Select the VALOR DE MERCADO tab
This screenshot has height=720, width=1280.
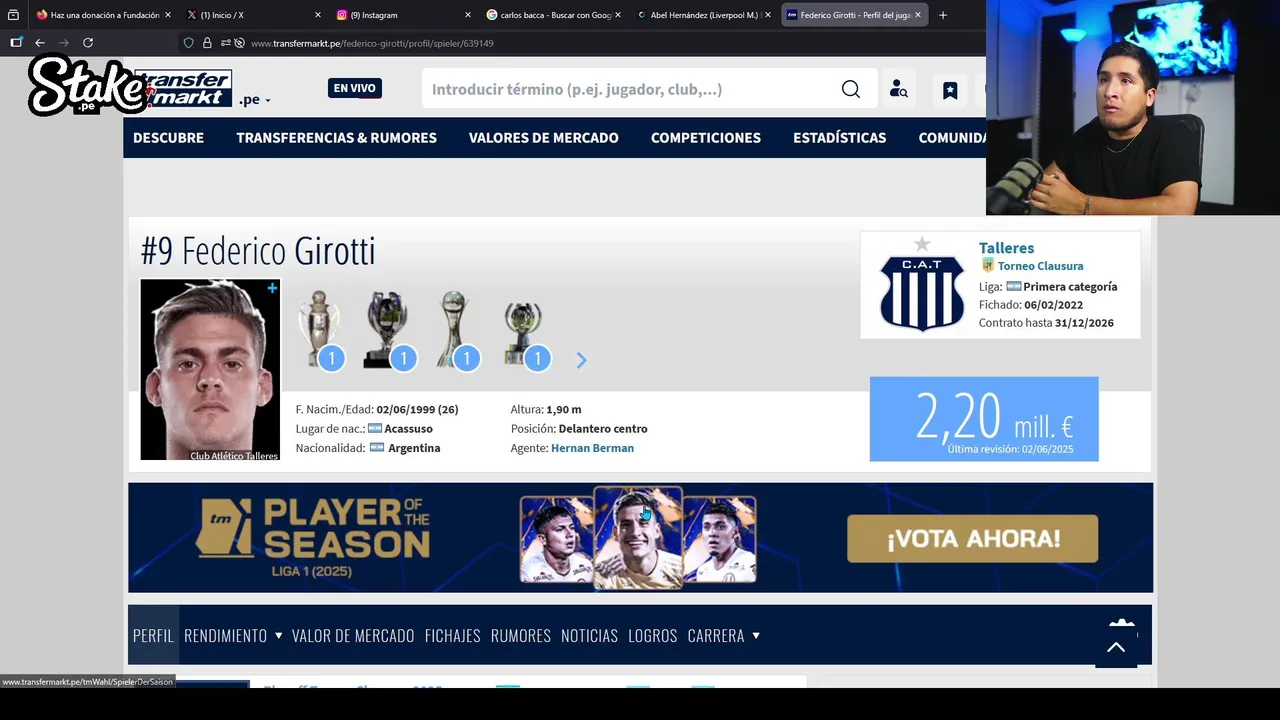(x=353, y=636)
